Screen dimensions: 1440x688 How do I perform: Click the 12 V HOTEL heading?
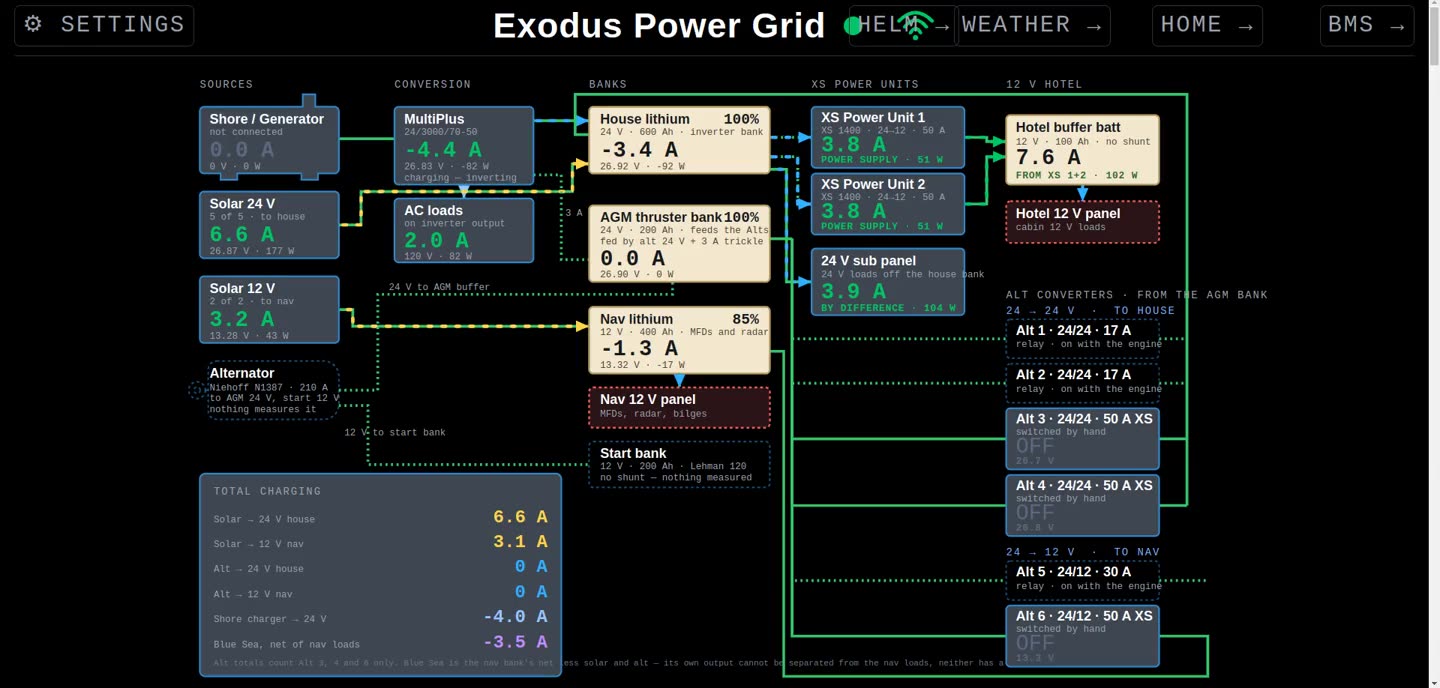(x=1044, y=85)
